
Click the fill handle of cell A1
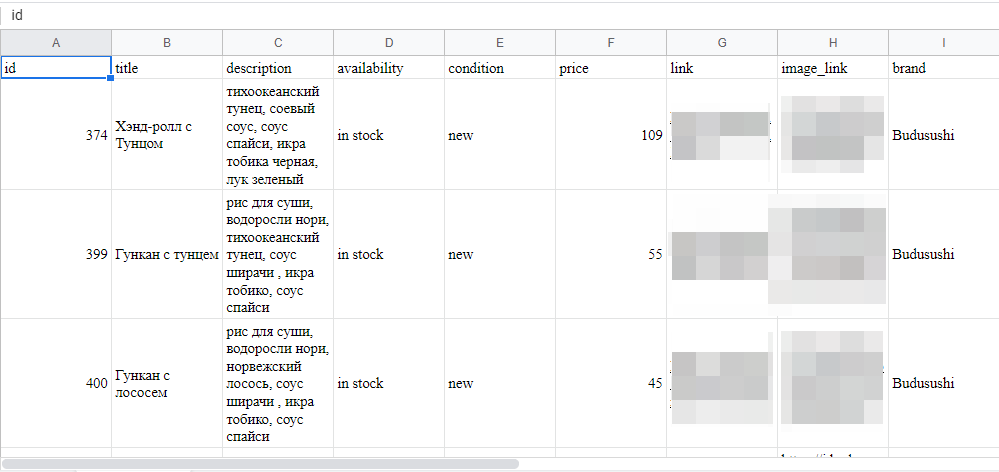coord(110,78)
